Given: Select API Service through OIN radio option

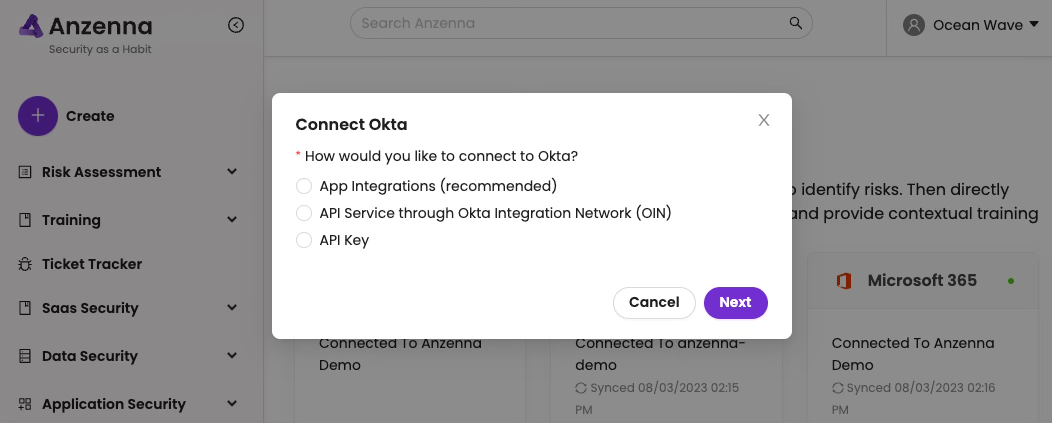Looking at the screenshot, I should coord(304,213).
